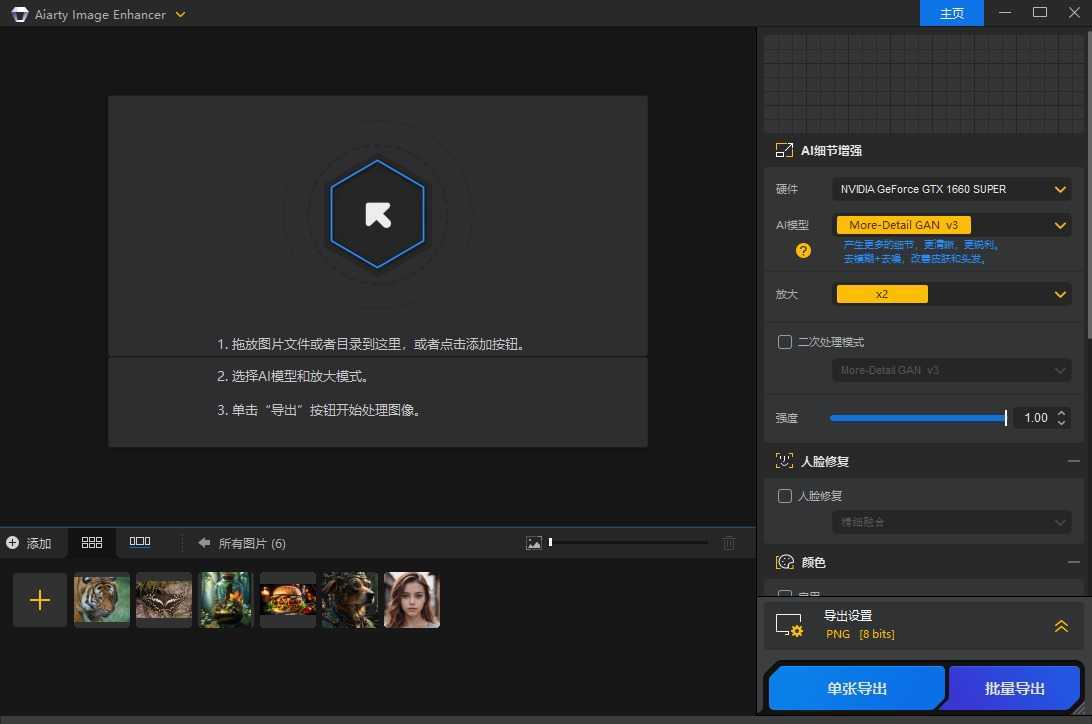1092x724 pixels.
Task: Collapse the export settings panel chevron
Action: (x=1061, y=625)
